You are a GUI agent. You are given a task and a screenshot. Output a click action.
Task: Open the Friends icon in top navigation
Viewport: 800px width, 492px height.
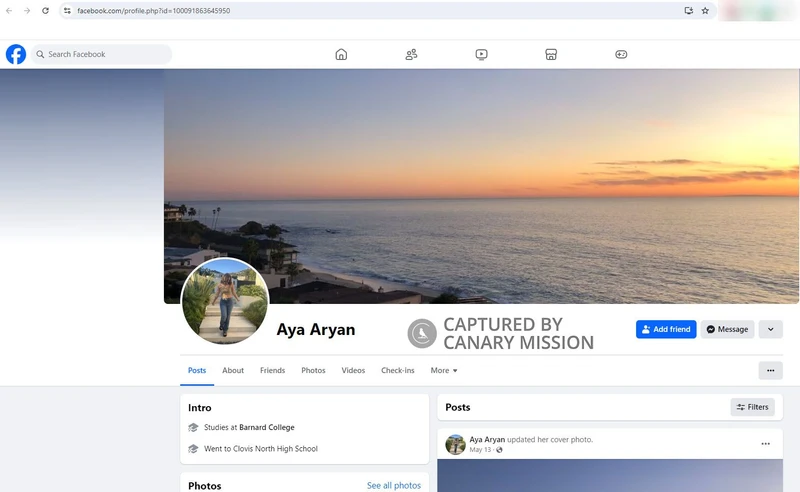click(411, 54)
